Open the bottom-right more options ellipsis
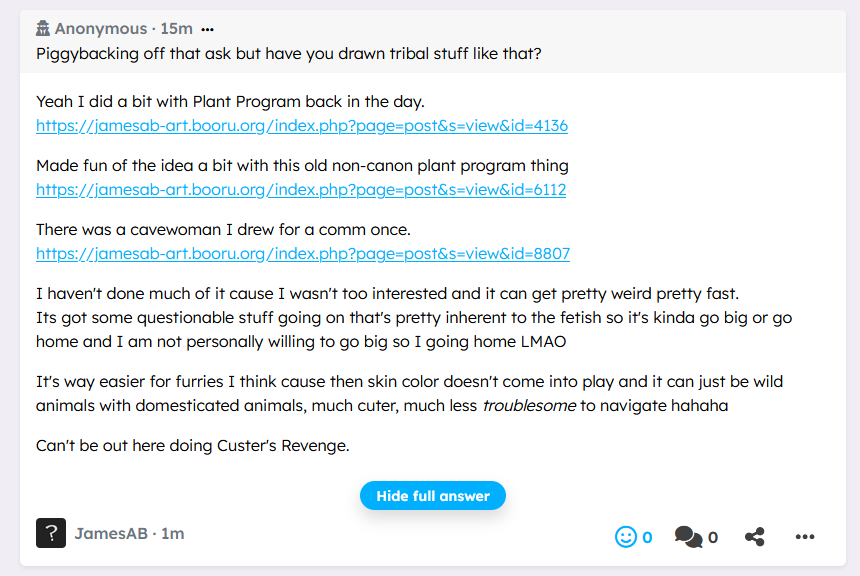The height and width of the screenshot is (576, 860). [x=805, y=537]
